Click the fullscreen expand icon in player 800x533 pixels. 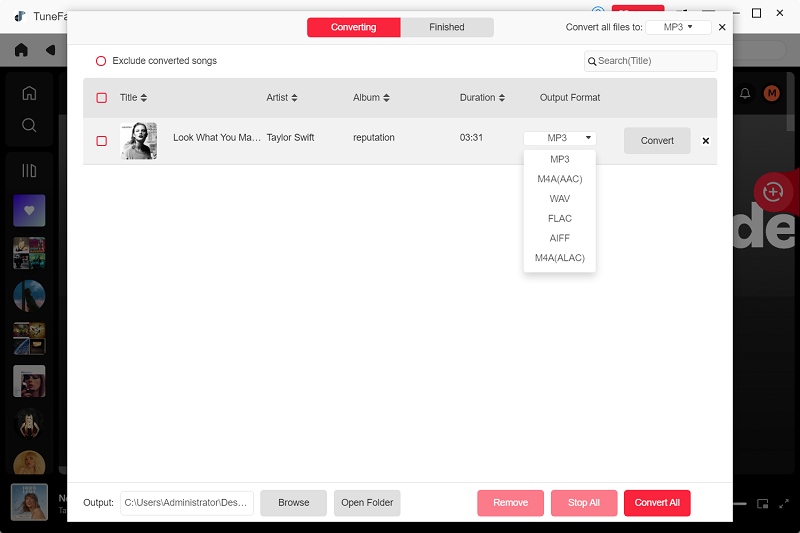tap(784, 504)
